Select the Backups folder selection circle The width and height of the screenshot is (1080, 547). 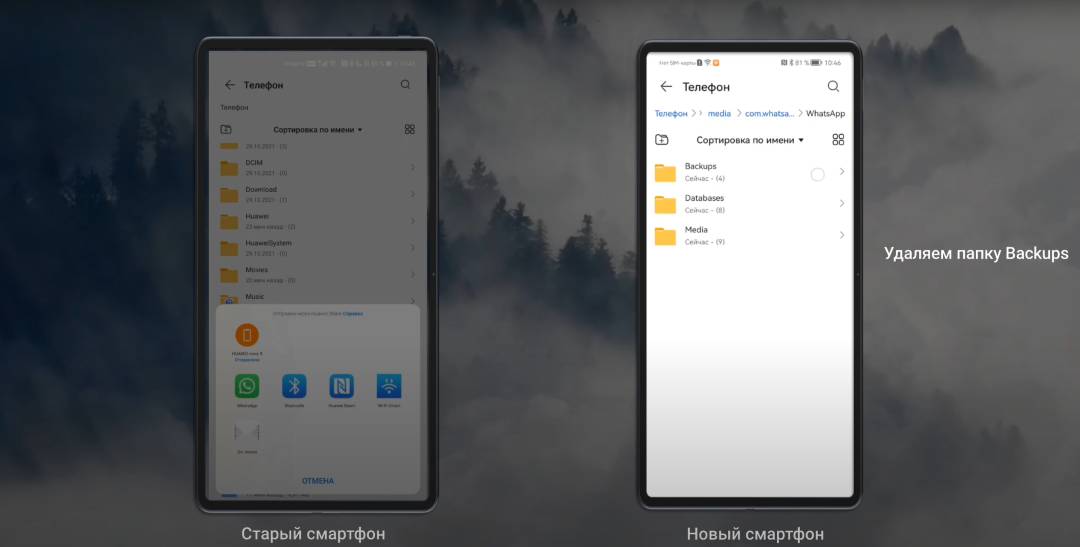[x=817, y=174]
